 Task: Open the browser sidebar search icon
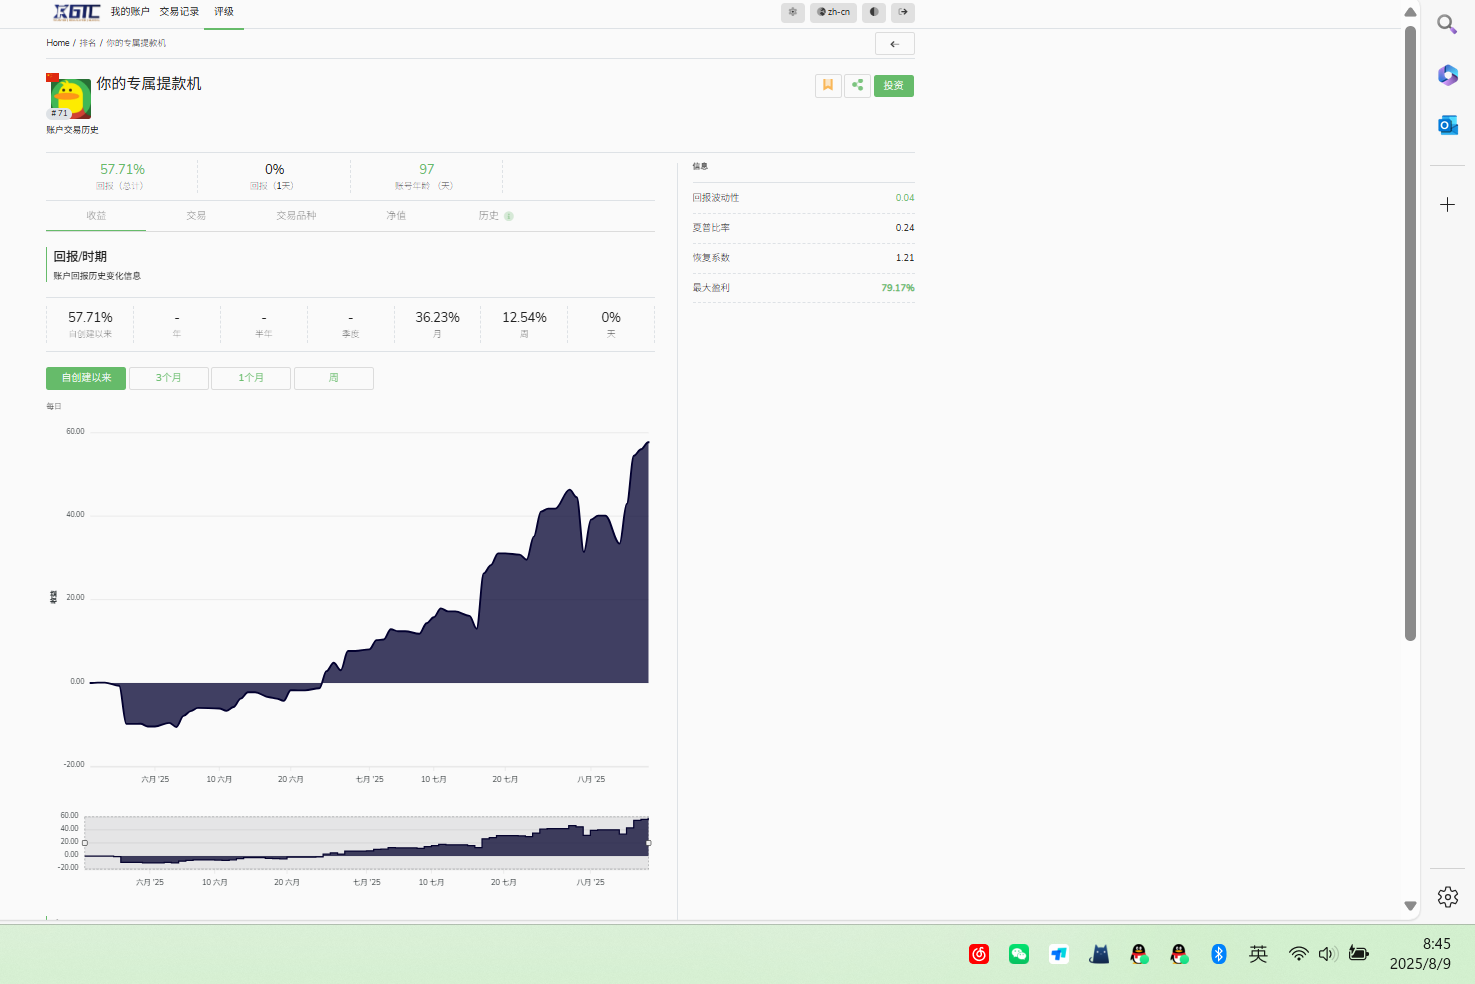click(x=1447, y=24)
